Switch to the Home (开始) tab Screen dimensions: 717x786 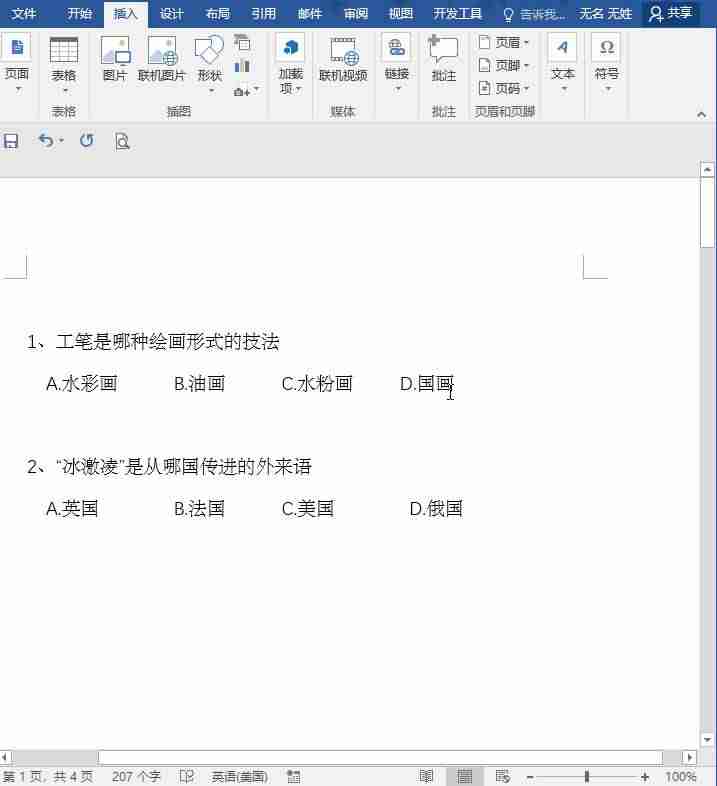[x=80, y=14]
